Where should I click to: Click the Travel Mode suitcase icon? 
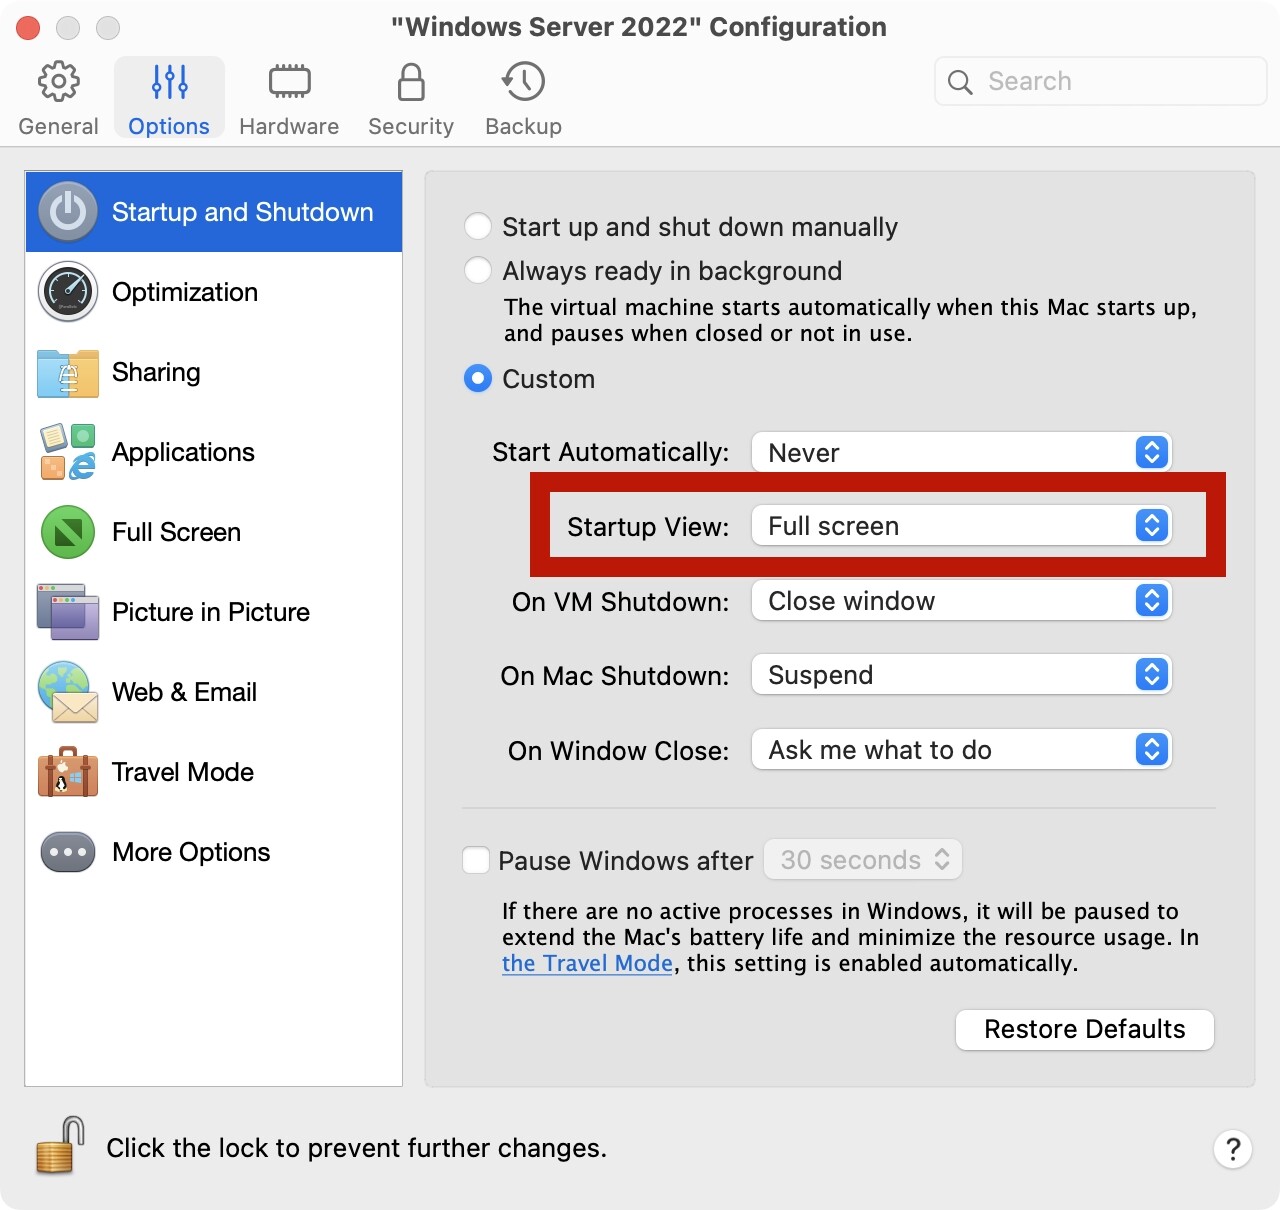pyautogui.click(x=68, y=772)
